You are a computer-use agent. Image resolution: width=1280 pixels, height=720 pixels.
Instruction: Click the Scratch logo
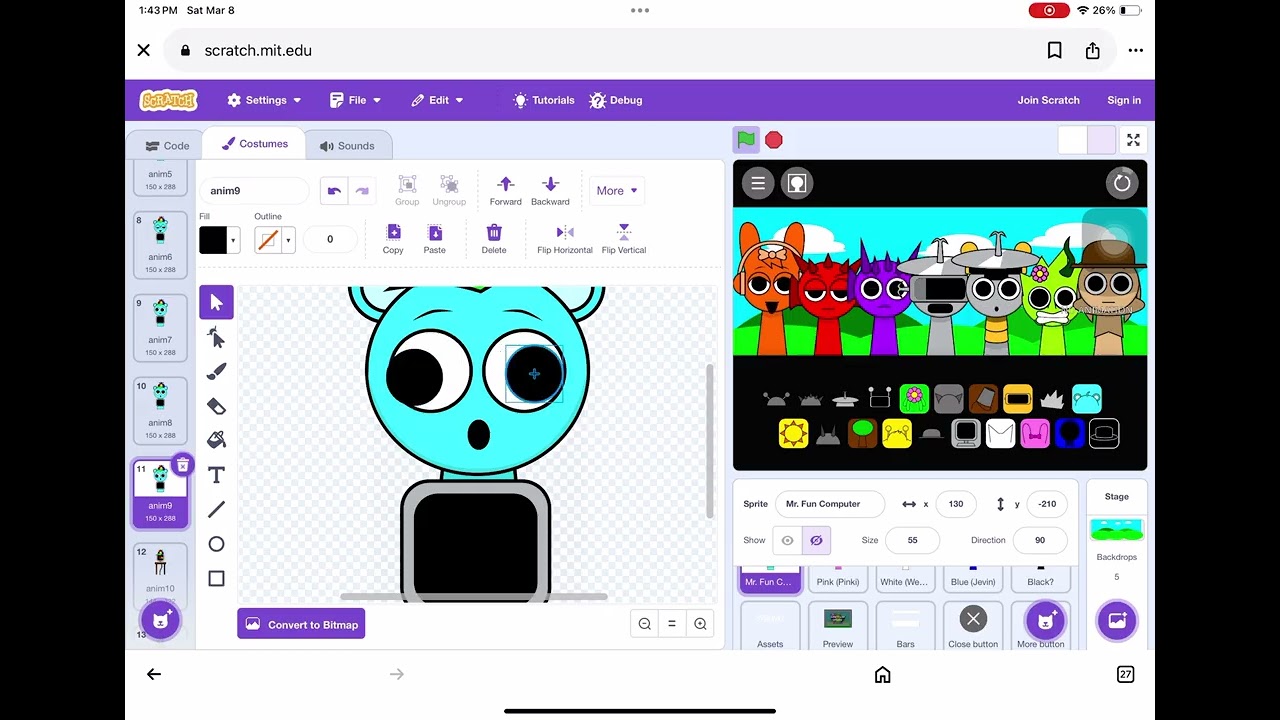[169, 100]
